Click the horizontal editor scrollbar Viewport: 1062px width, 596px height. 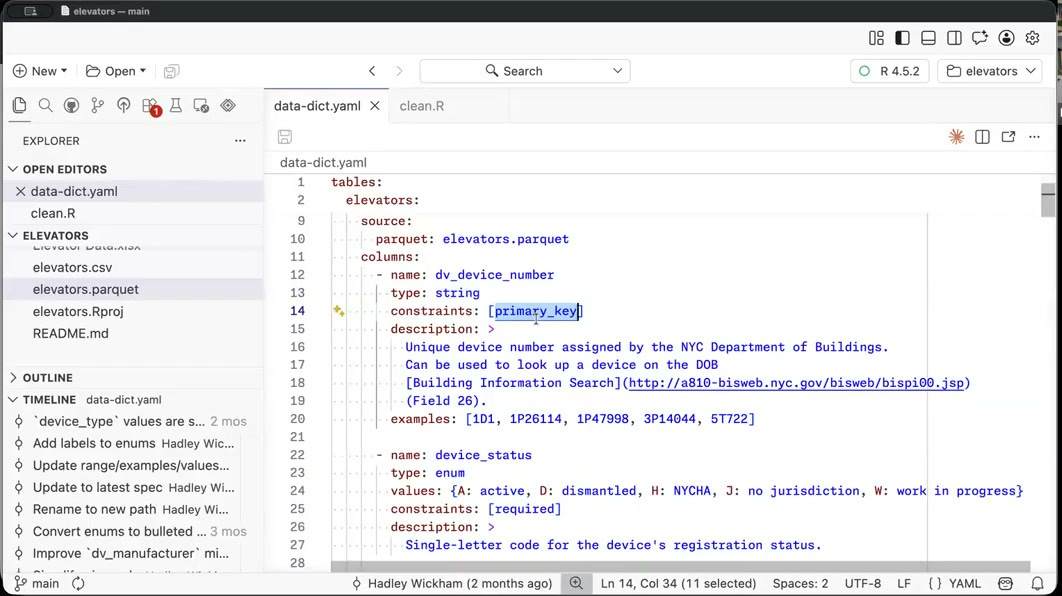click(x=681, y=566)
